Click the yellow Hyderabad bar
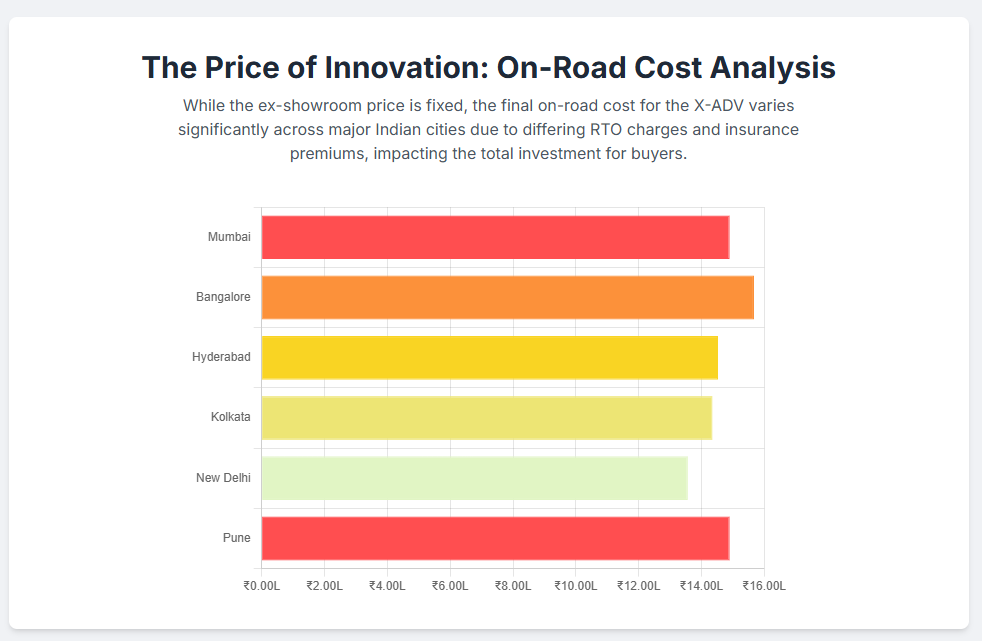The width and height of the screenshot is (982, 641). click(x=489, y=358)
